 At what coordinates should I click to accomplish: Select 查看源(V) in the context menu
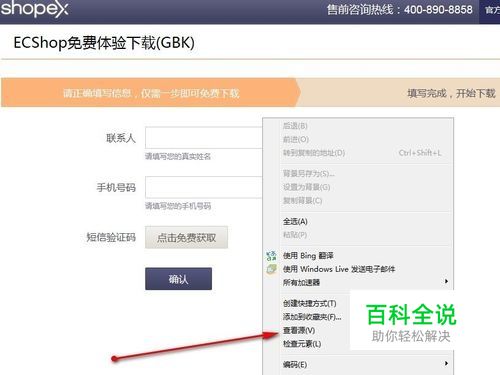[299, 330]
